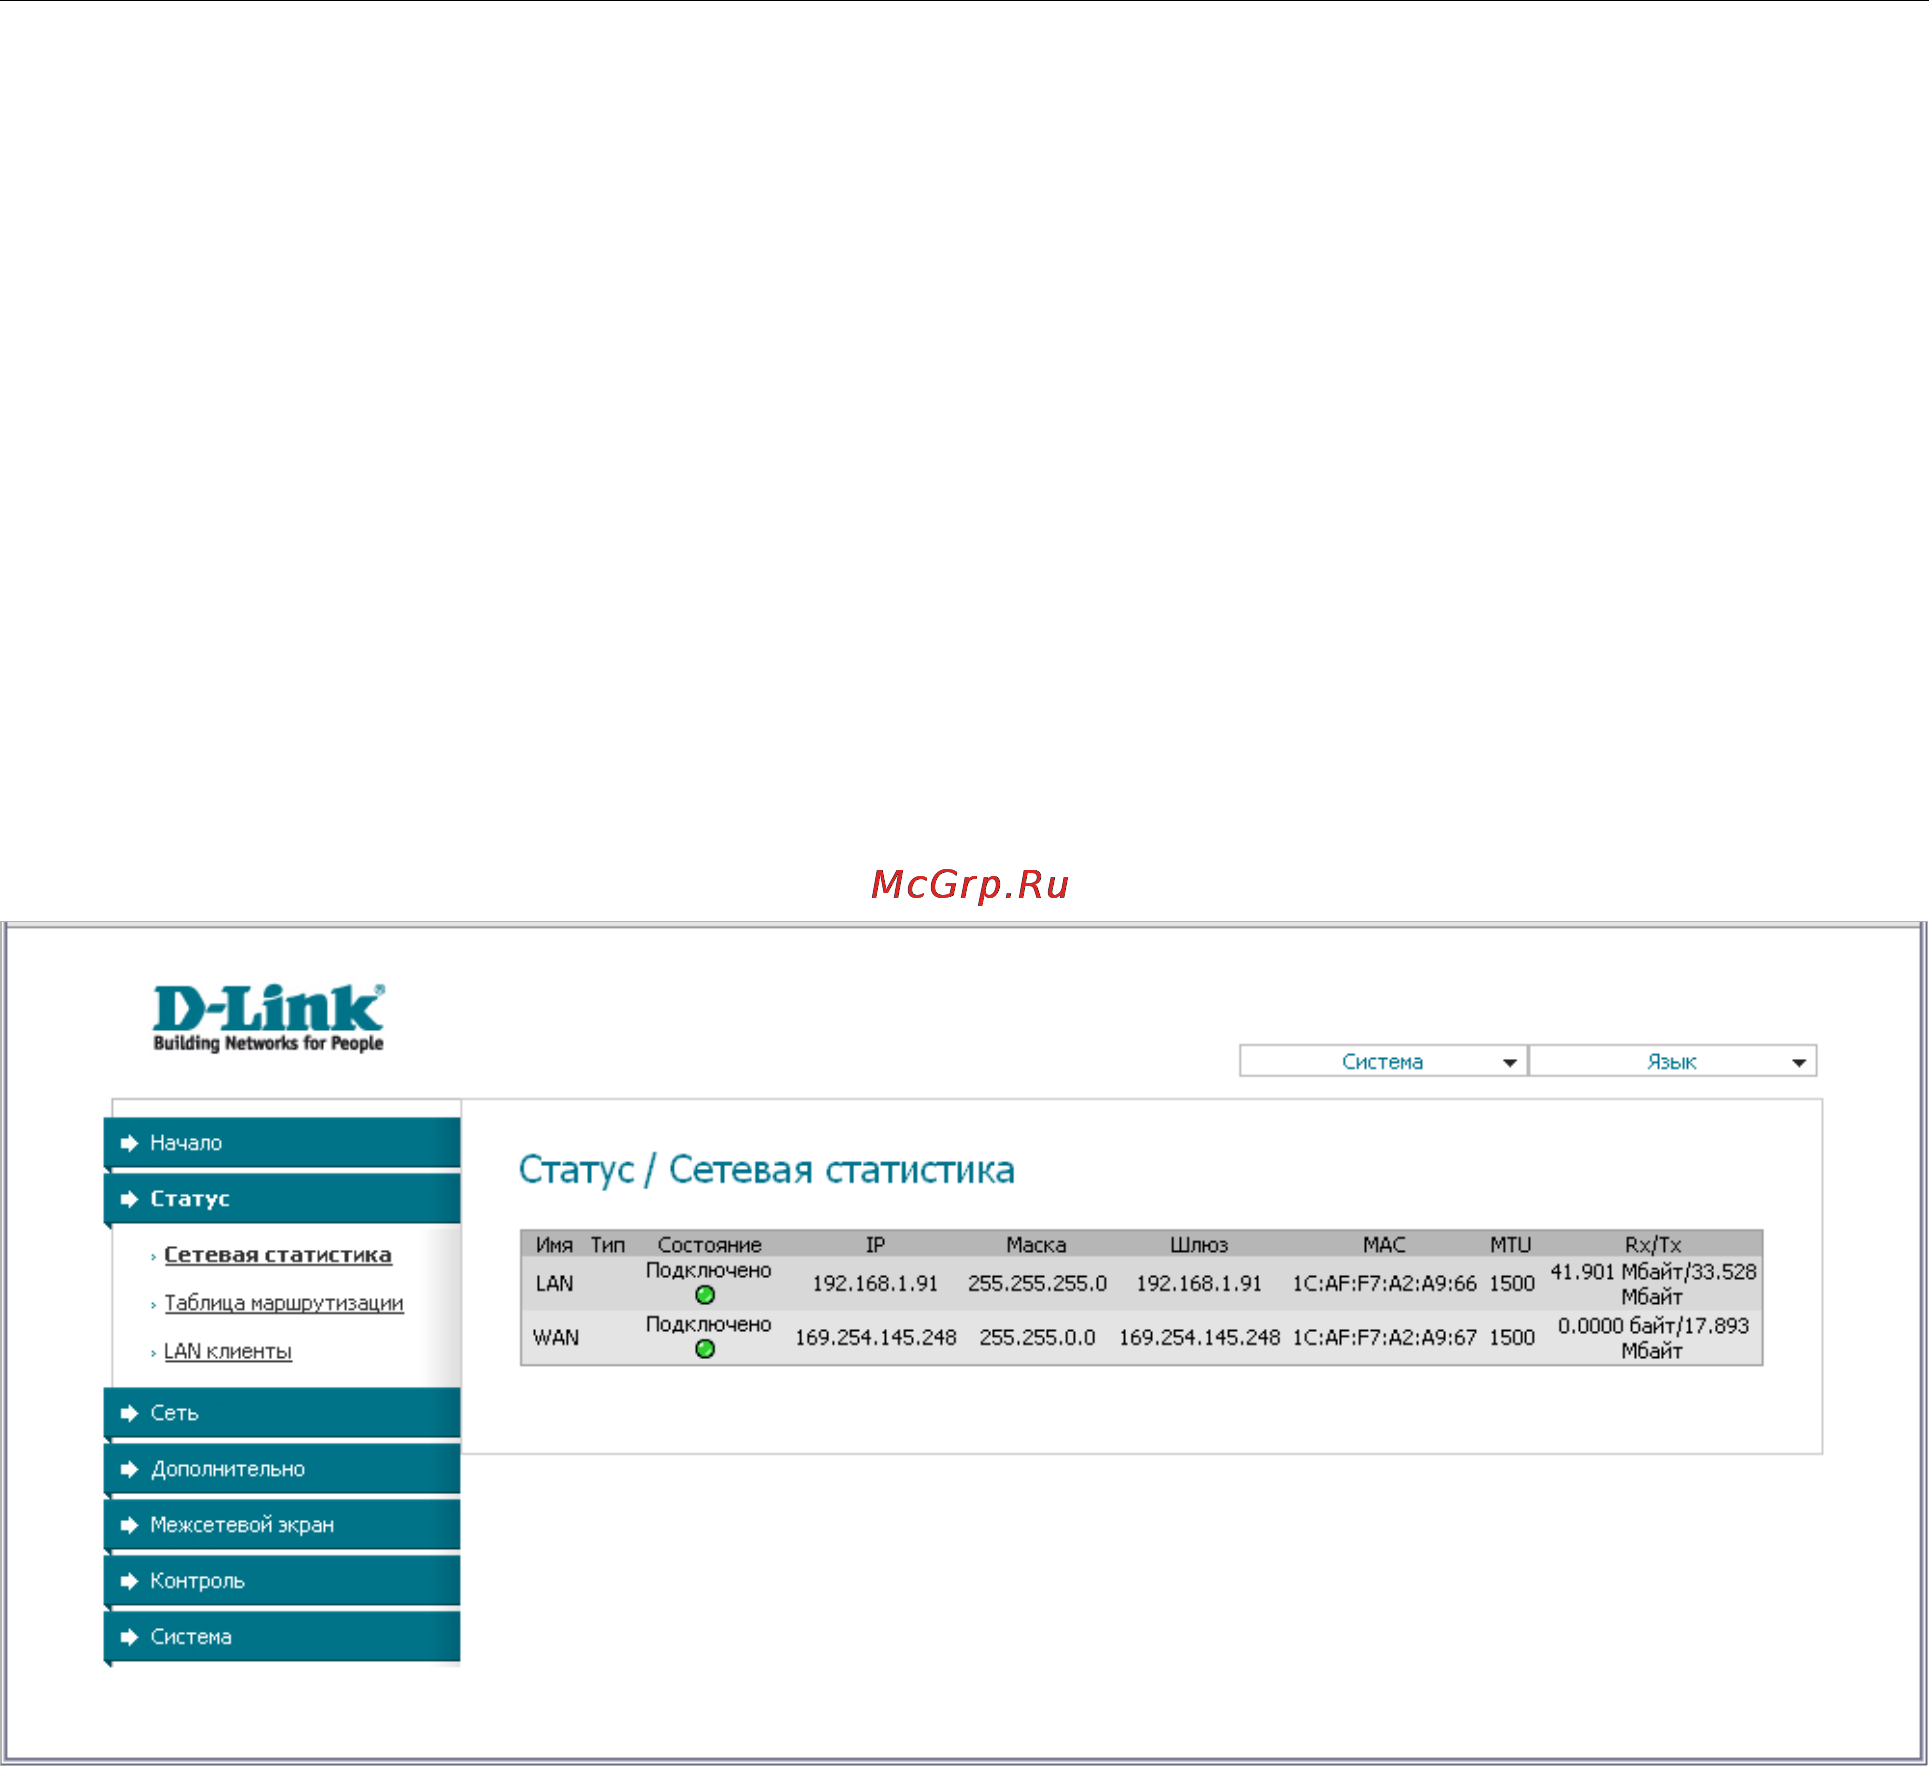Click the WAN row MTU 1500 value

[1511, 1337]
